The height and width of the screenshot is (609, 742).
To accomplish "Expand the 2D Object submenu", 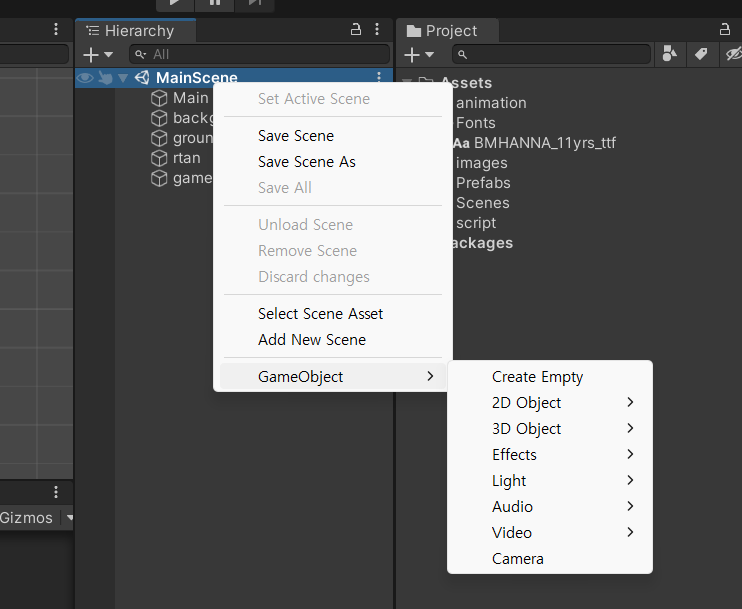I will [x=549, y=403].
